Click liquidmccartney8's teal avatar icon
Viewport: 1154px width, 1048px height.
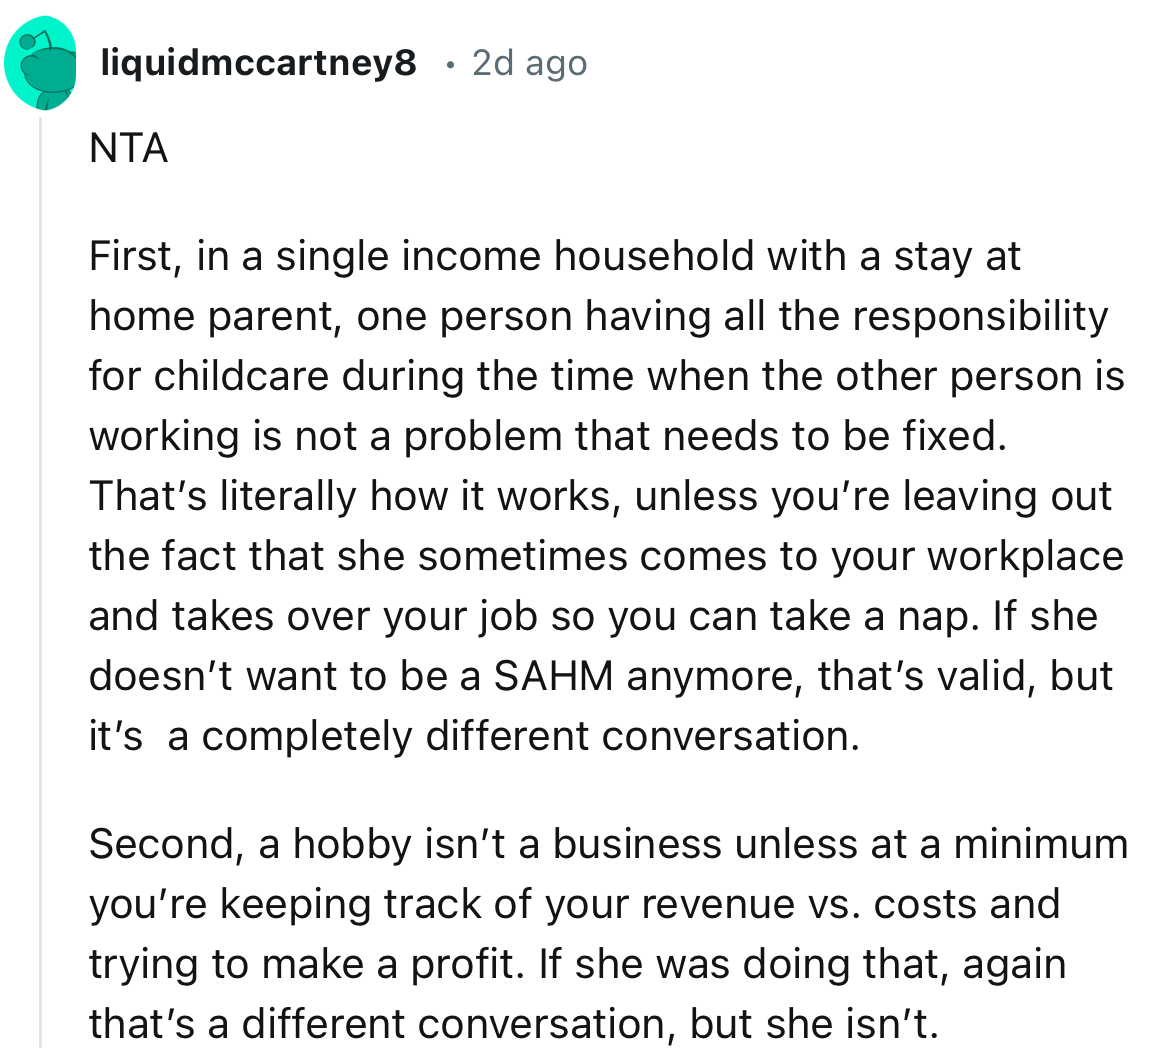click(x=41, y=64)
